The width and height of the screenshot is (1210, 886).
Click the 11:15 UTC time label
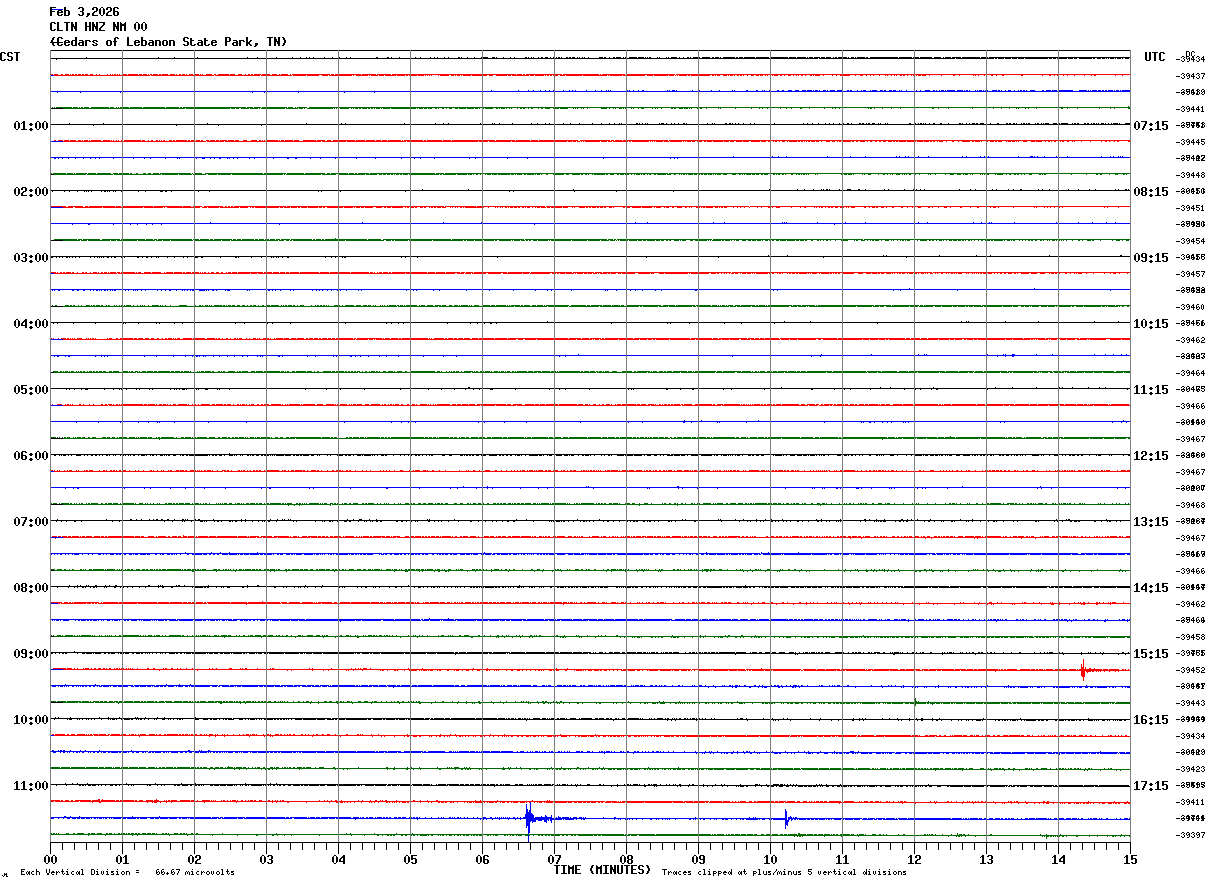pos(1151,389)
